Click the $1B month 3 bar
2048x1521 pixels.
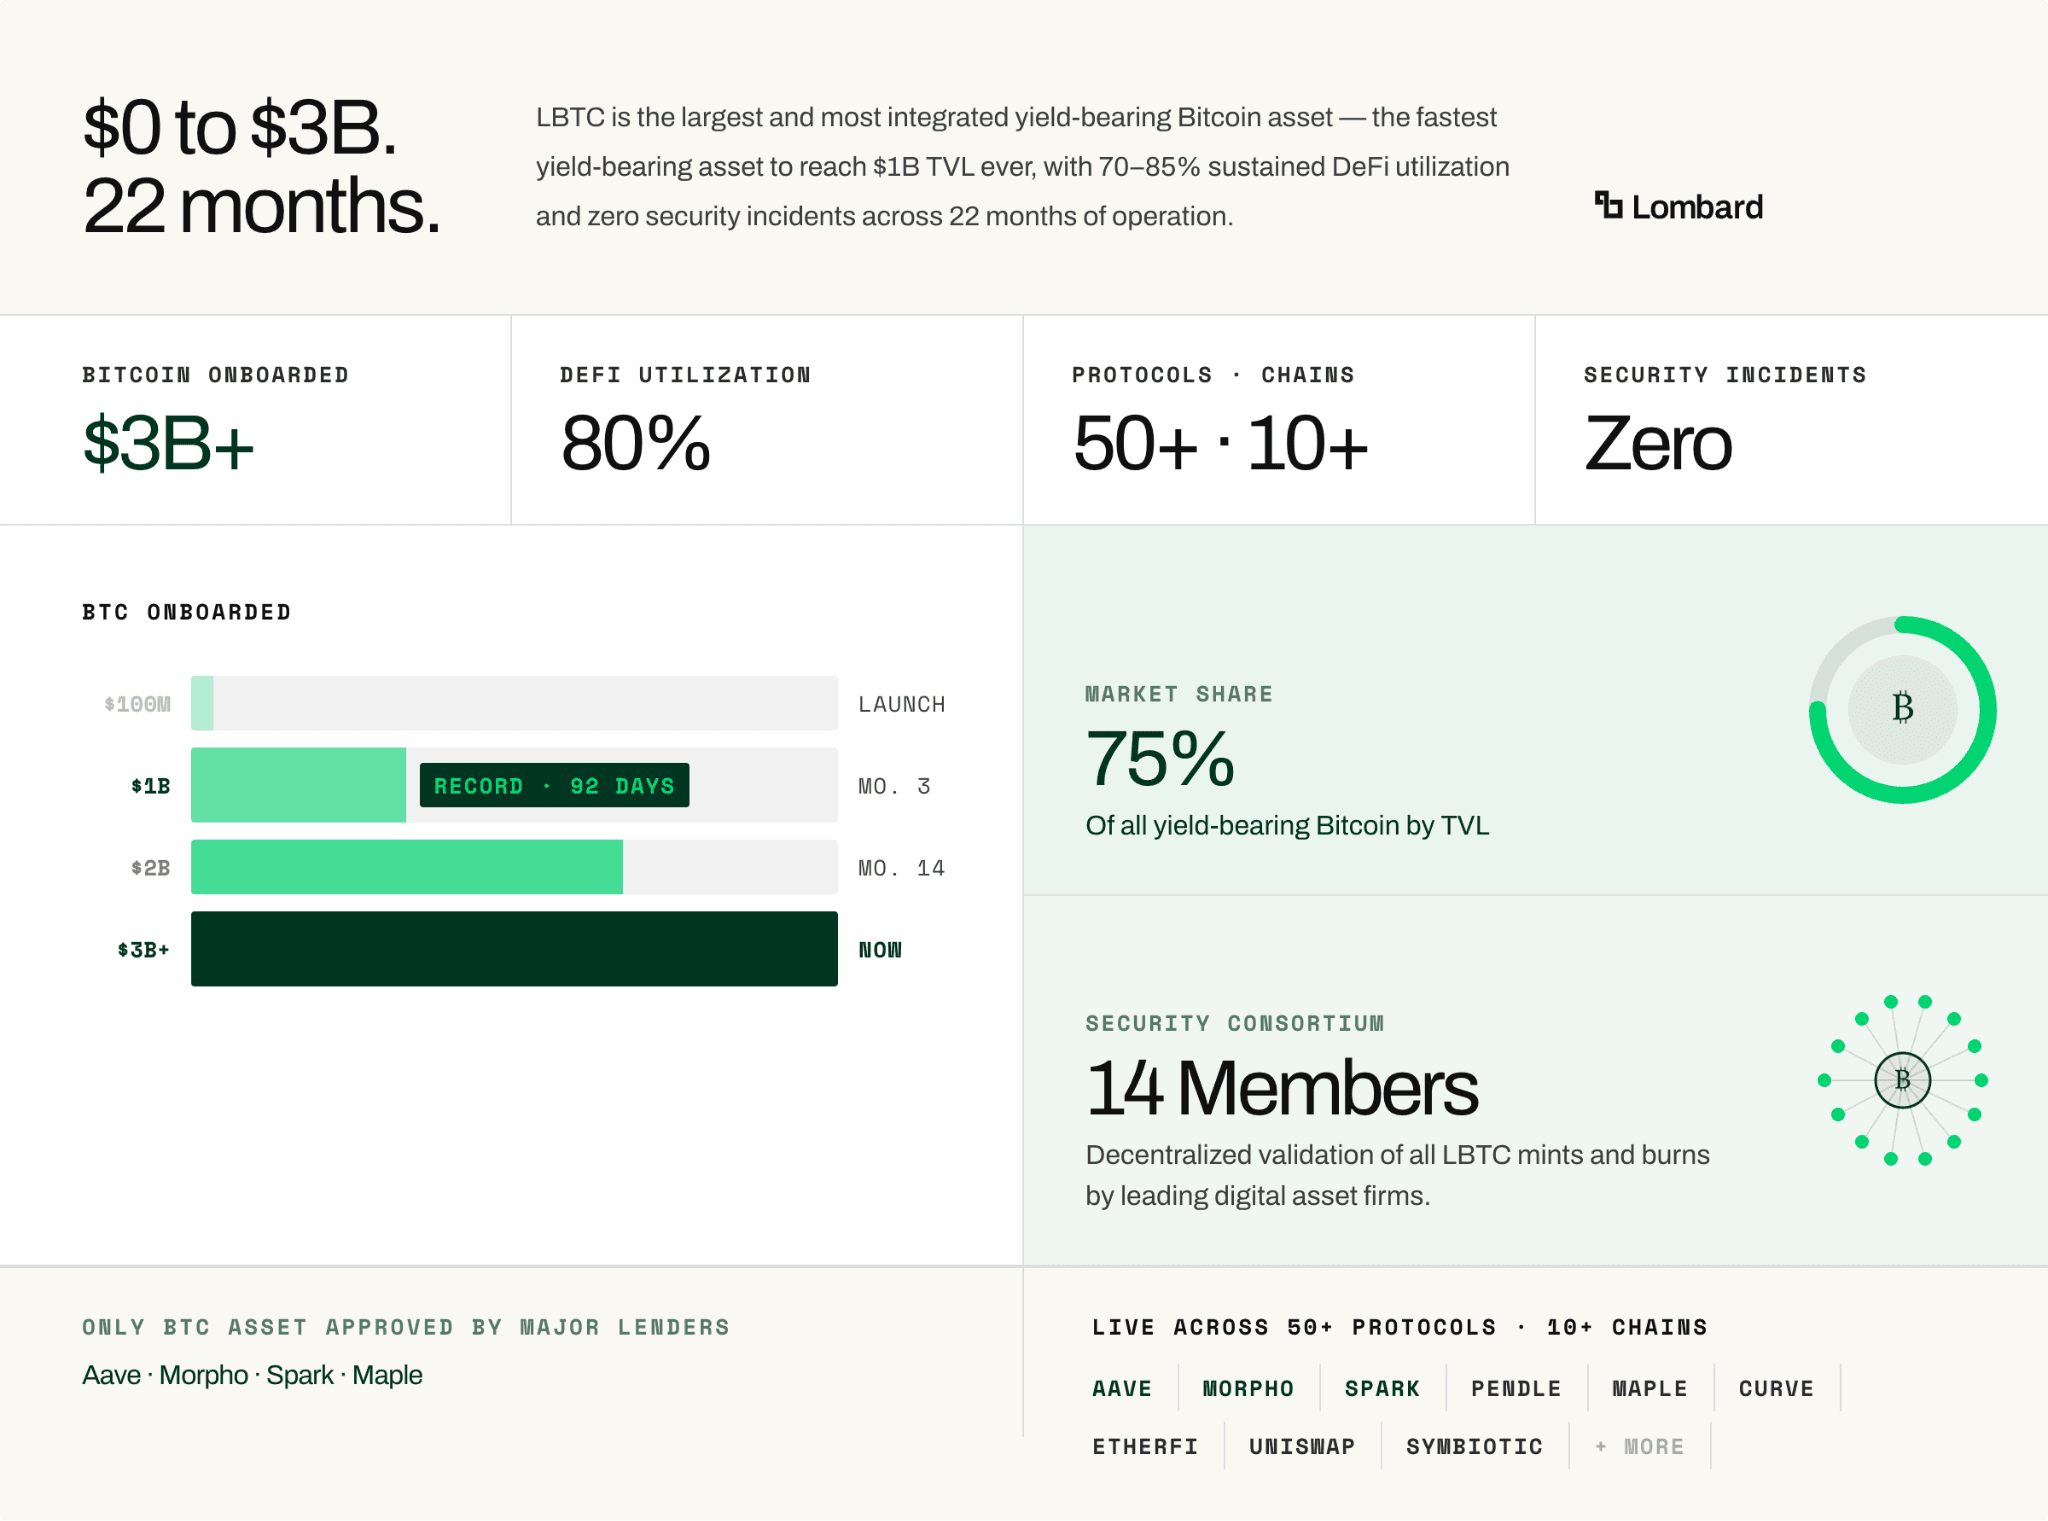click(514, 785)
